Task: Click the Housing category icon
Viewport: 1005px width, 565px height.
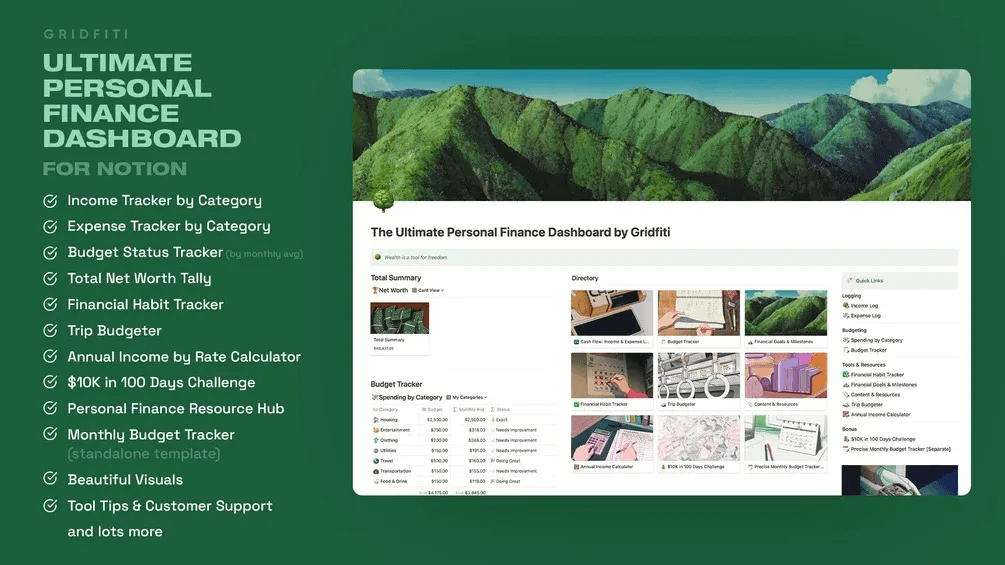Action: pyautogui.click(x=376, y=420)
